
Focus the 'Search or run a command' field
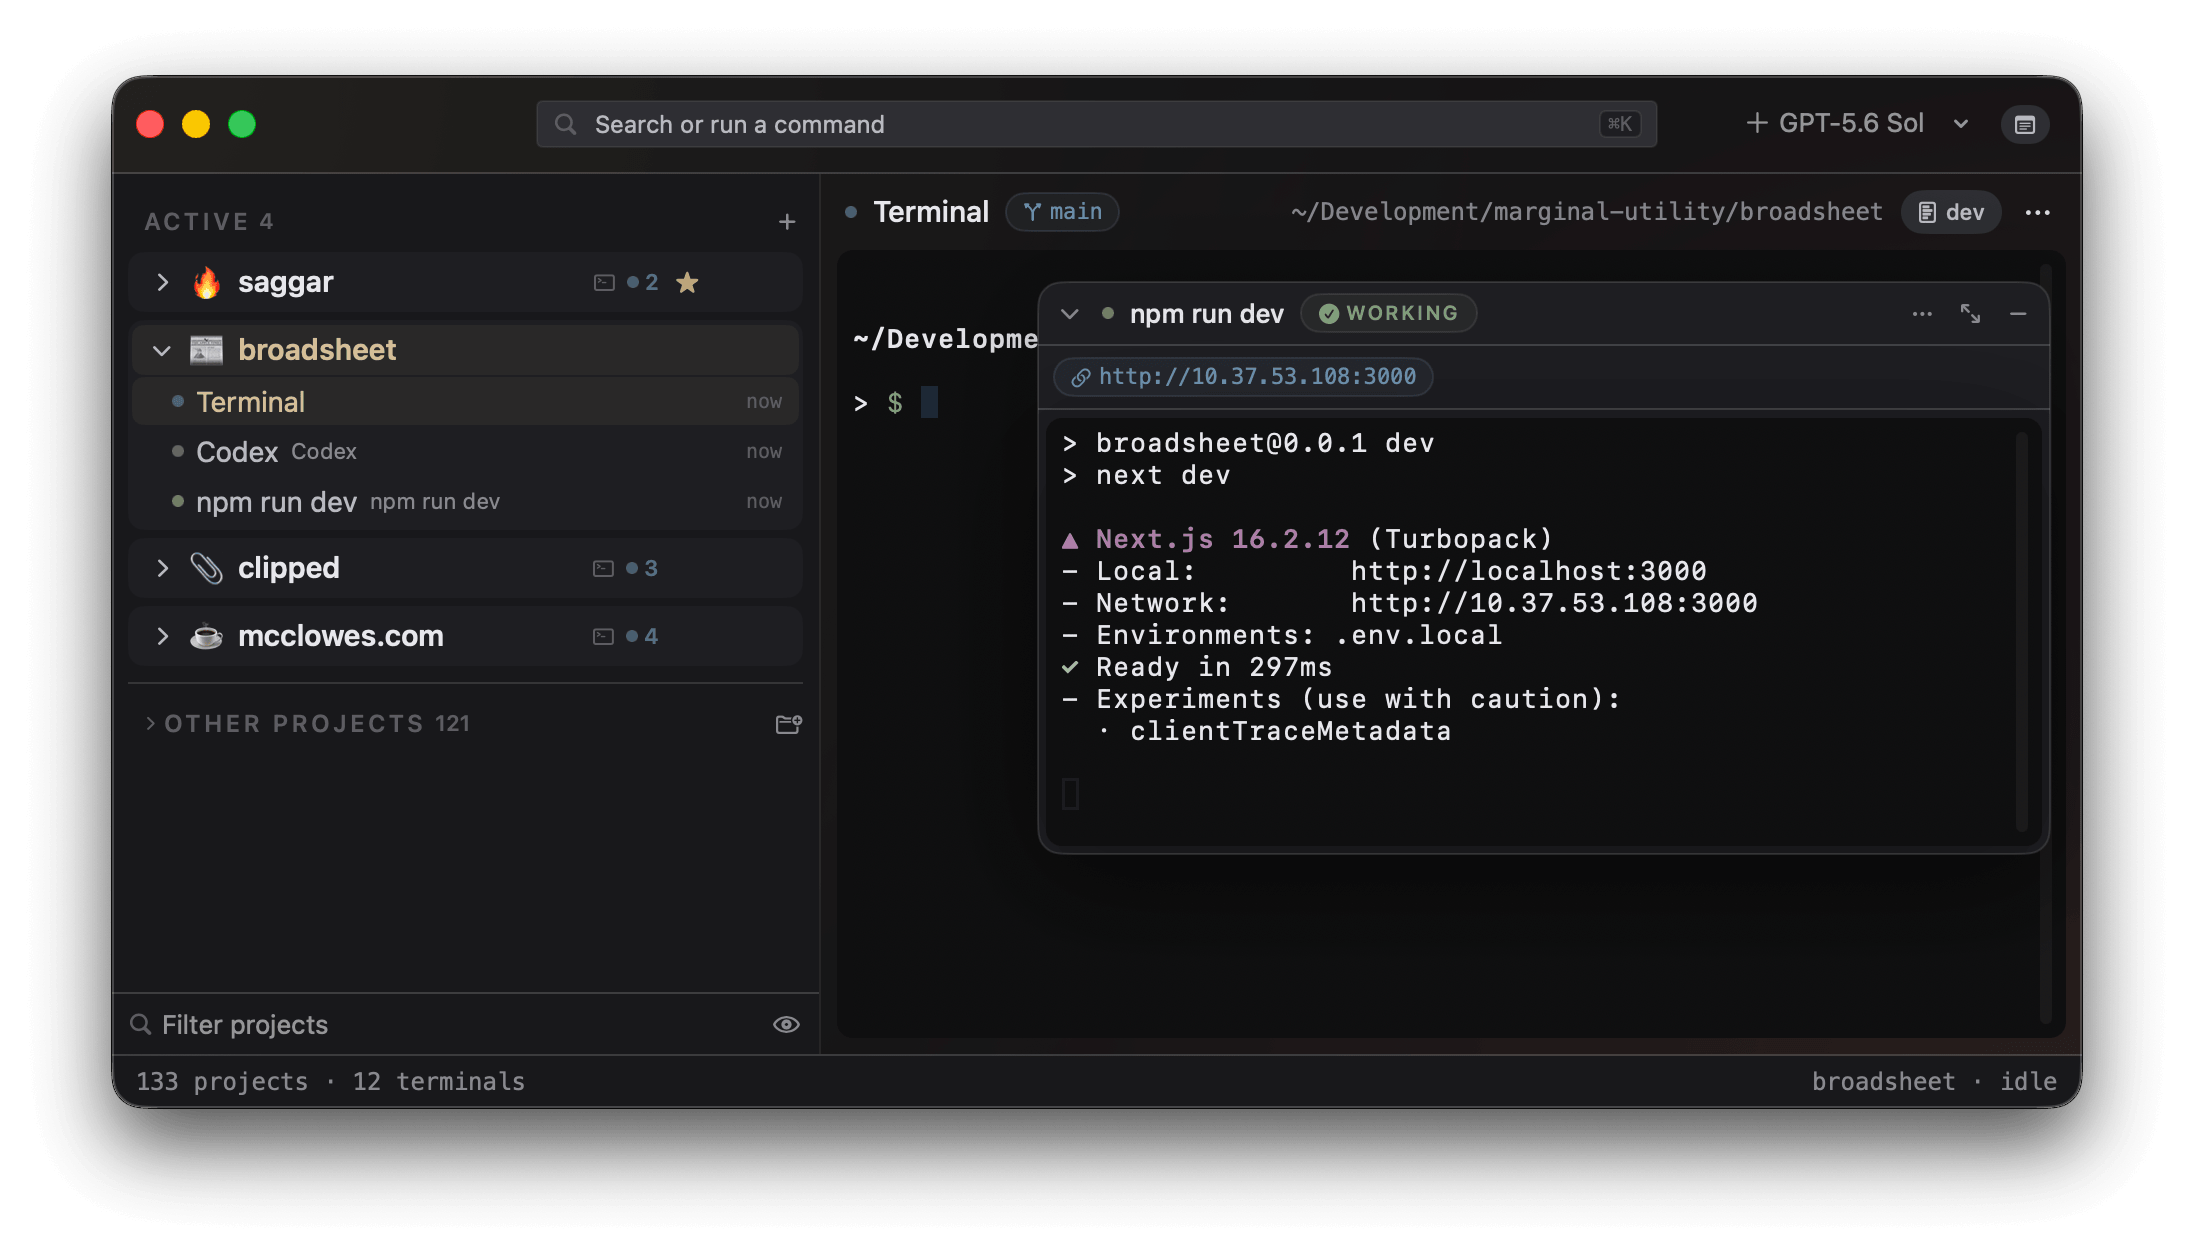click(x=1096, y=124)
